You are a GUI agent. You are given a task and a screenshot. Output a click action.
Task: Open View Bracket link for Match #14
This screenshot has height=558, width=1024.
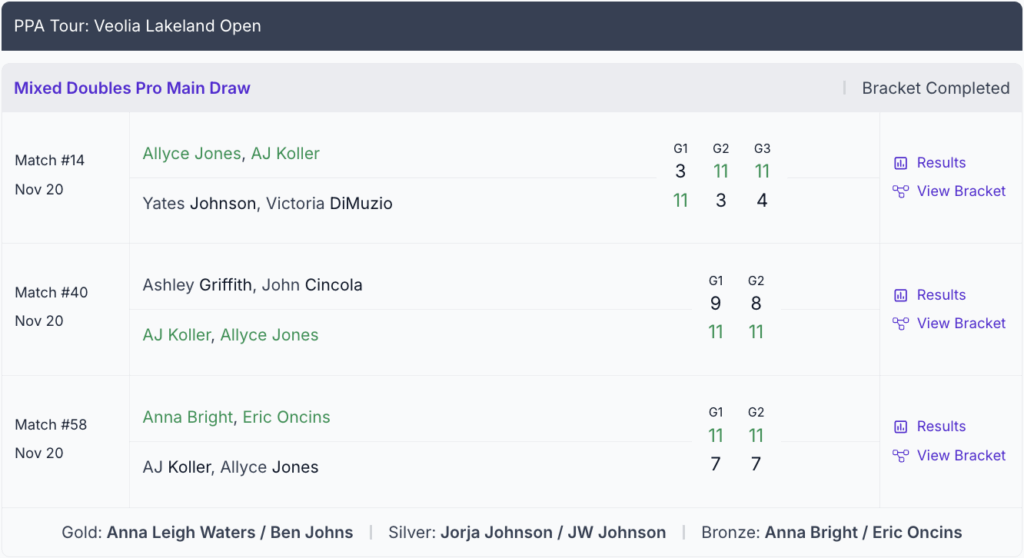pyautogui.click(x=961, y=191)
